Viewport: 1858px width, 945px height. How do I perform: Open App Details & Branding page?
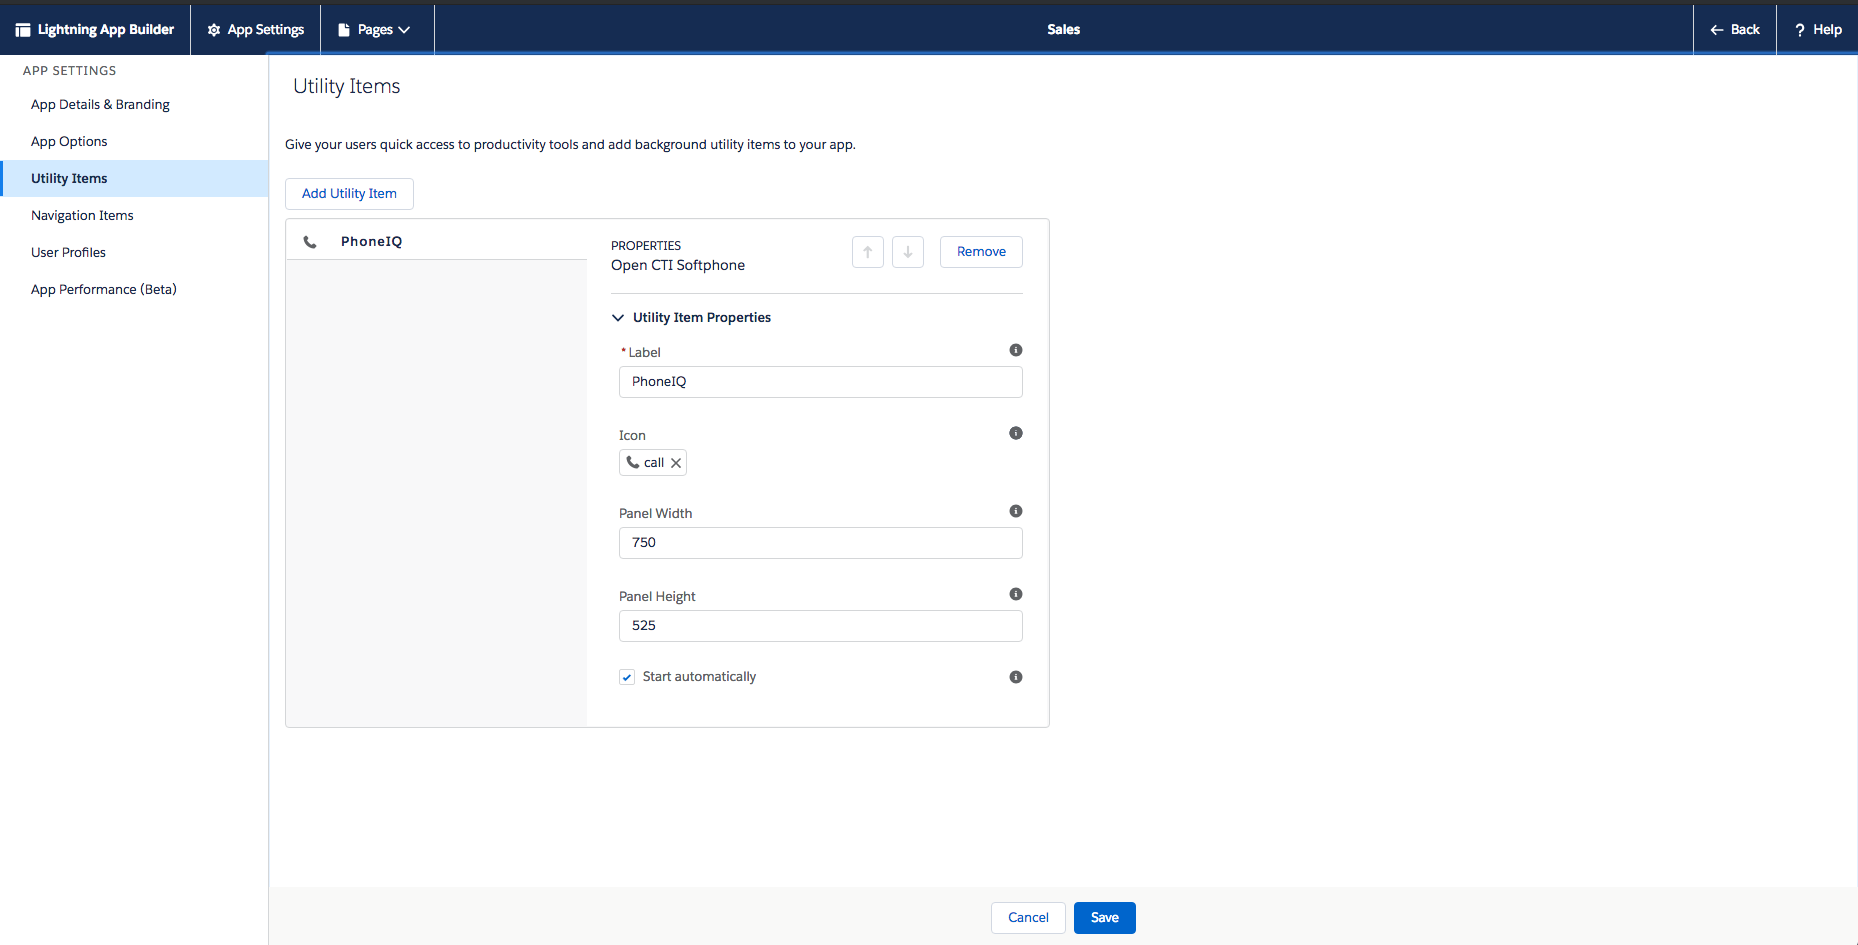[x=100, y=105]
